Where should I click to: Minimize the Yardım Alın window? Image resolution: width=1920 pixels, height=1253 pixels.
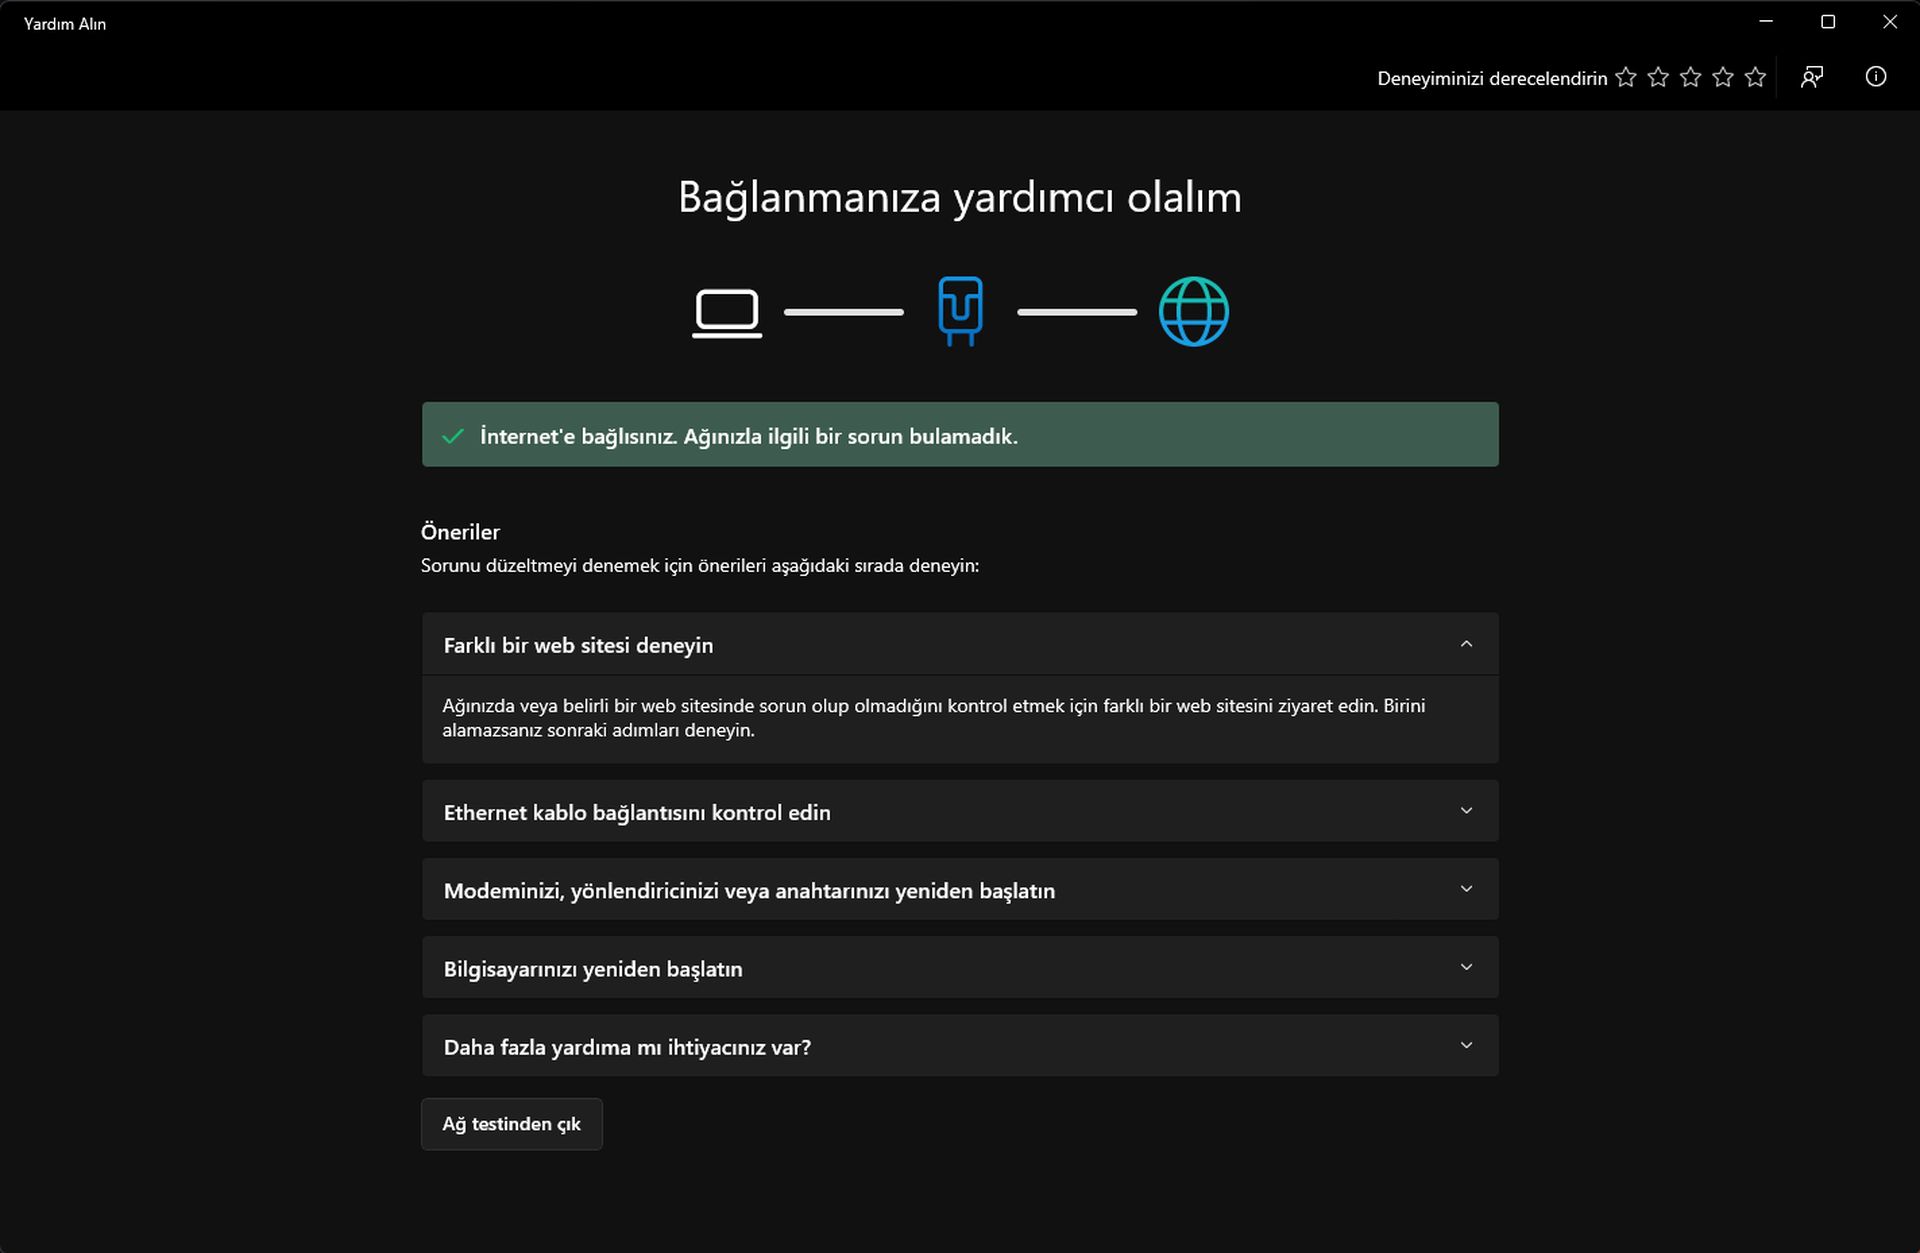click(x=1766, y=22)
